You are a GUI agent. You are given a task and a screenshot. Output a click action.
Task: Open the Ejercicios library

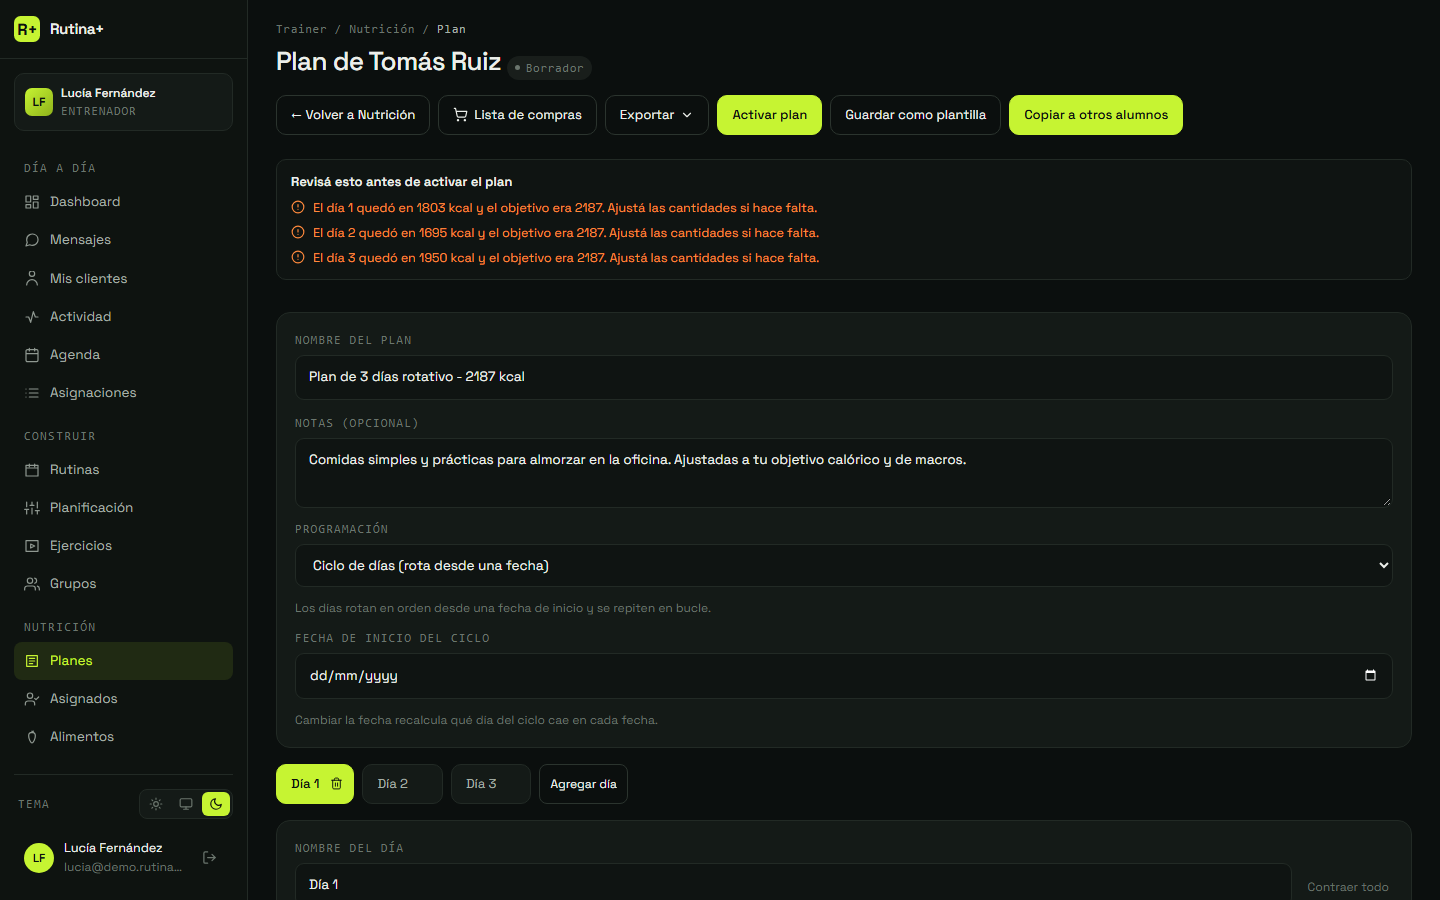pos(123,546)
